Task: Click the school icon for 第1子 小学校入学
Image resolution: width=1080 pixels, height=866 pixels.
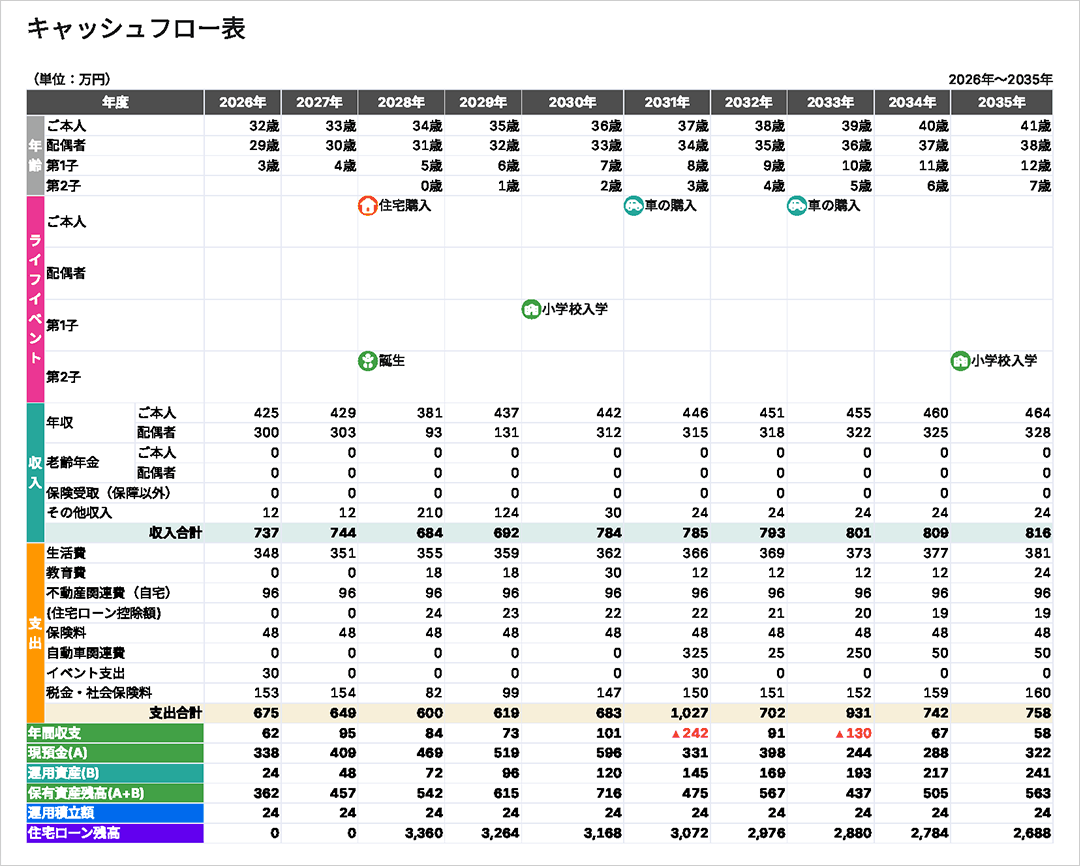Action: pos(531,309)
